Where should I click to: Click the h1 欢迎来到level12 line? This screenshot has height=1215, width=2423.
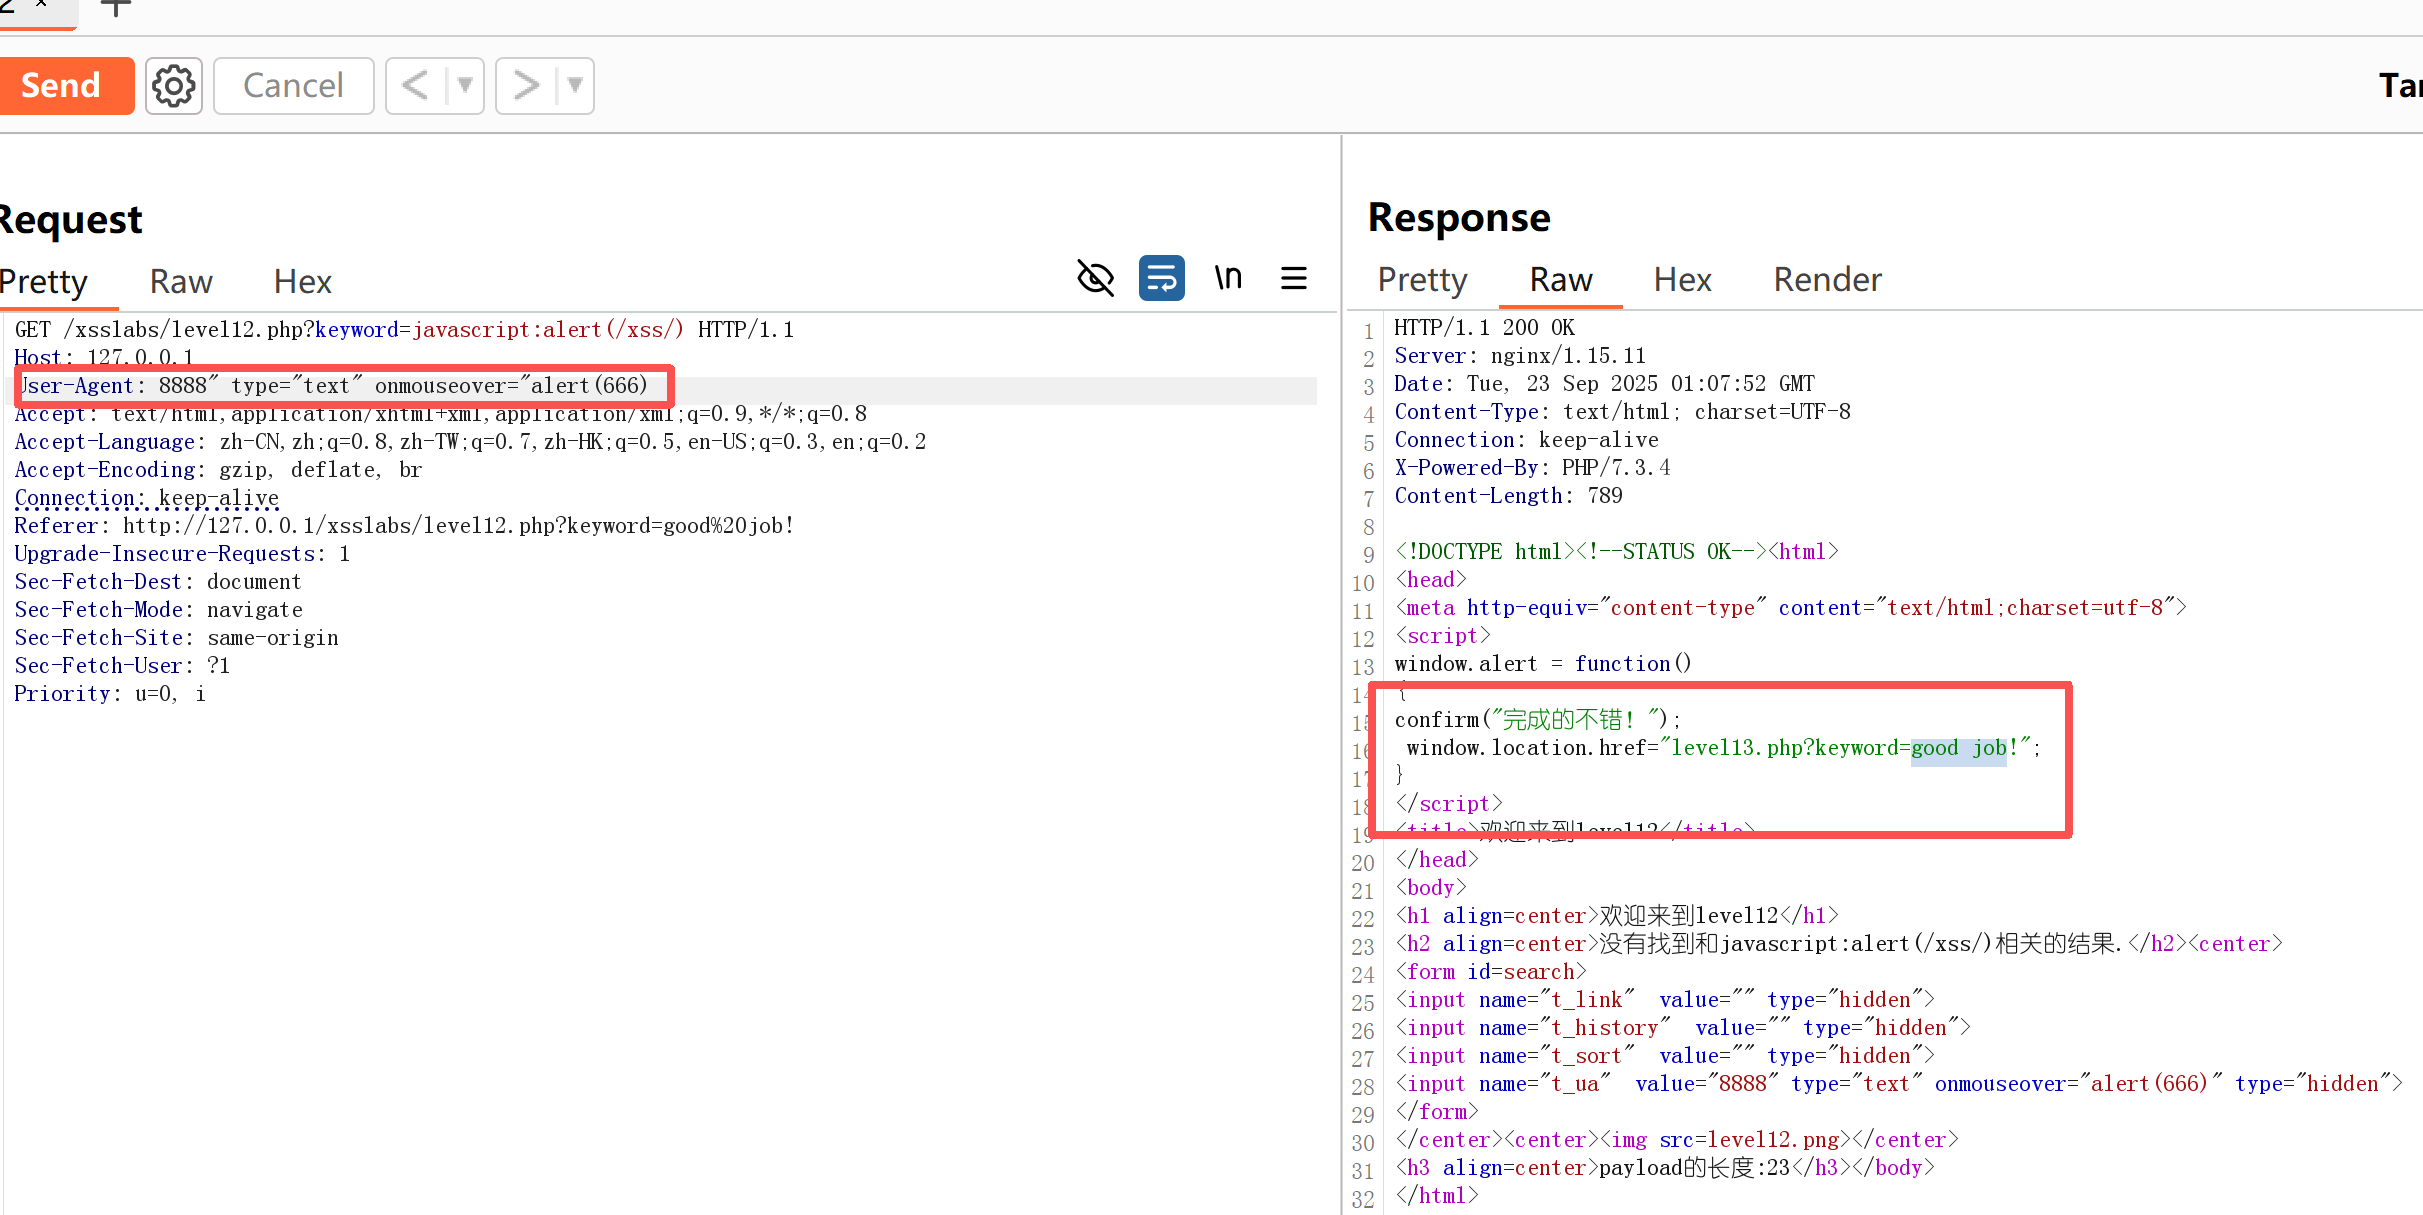(x=1616, y=916)
